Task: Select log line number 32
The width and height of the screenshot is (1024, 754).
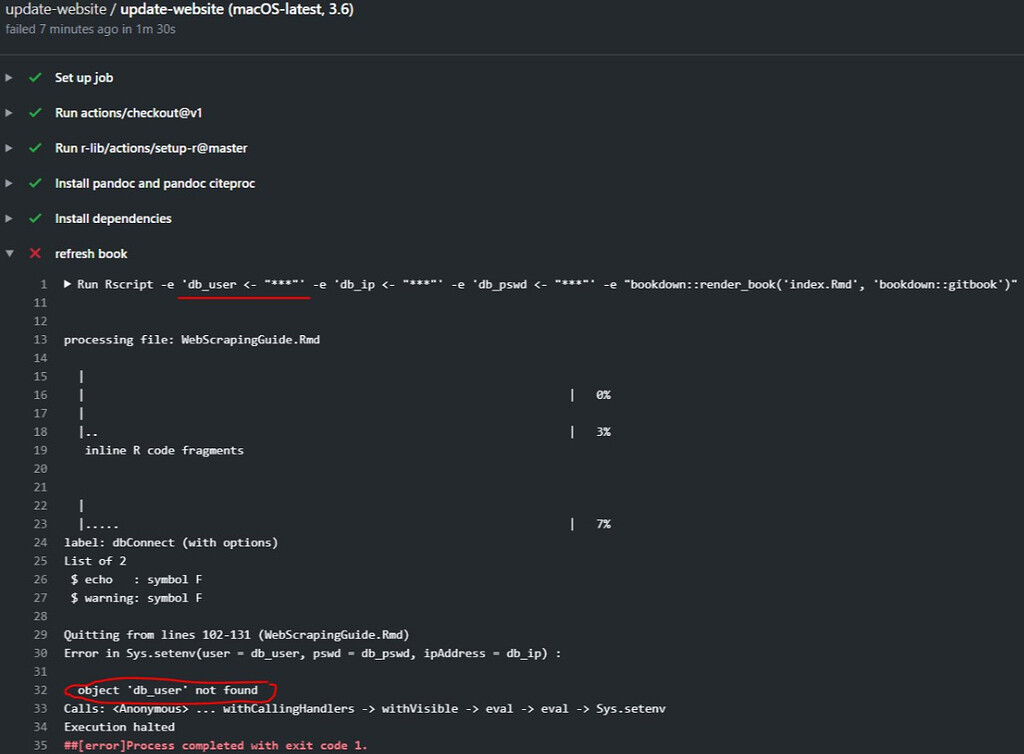Action: pos(40,690)
